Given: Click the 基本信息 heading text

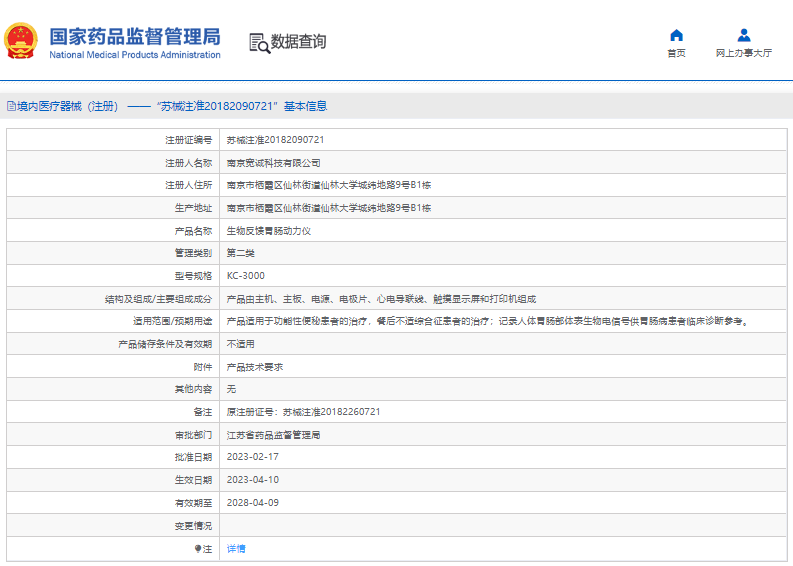Looking at the screenshot, I should tap(305, 106).
